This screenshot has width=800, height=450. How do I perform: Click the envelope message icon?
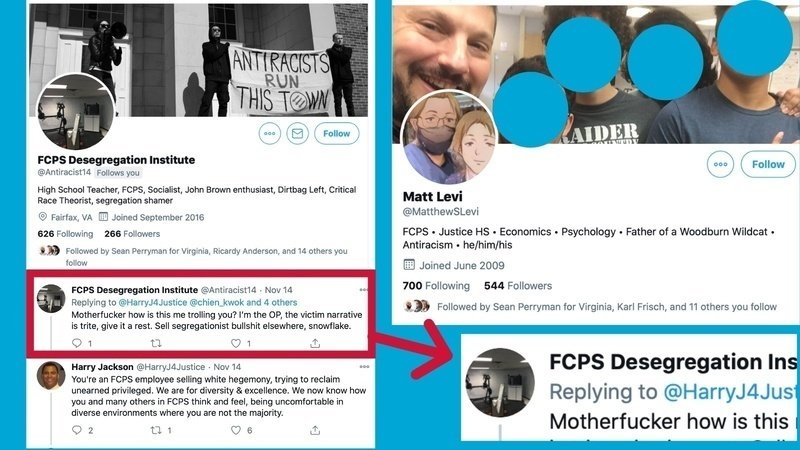297,134
